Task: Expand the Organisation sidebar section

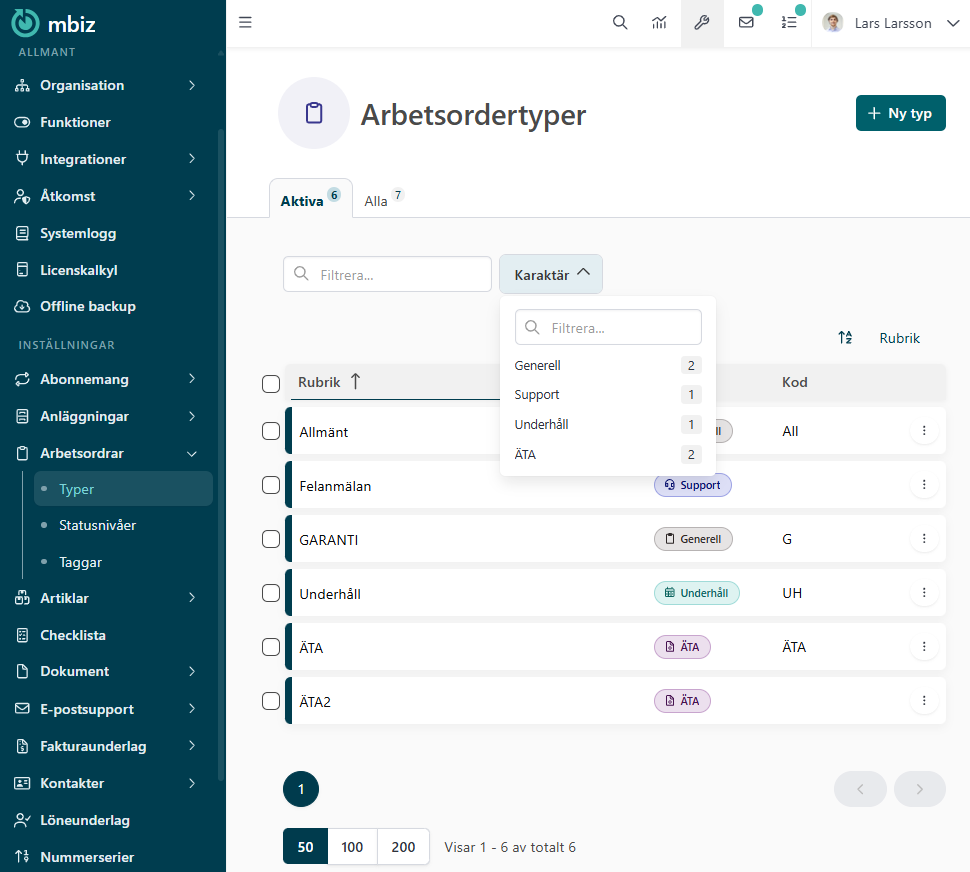Action: click(192, 85)
